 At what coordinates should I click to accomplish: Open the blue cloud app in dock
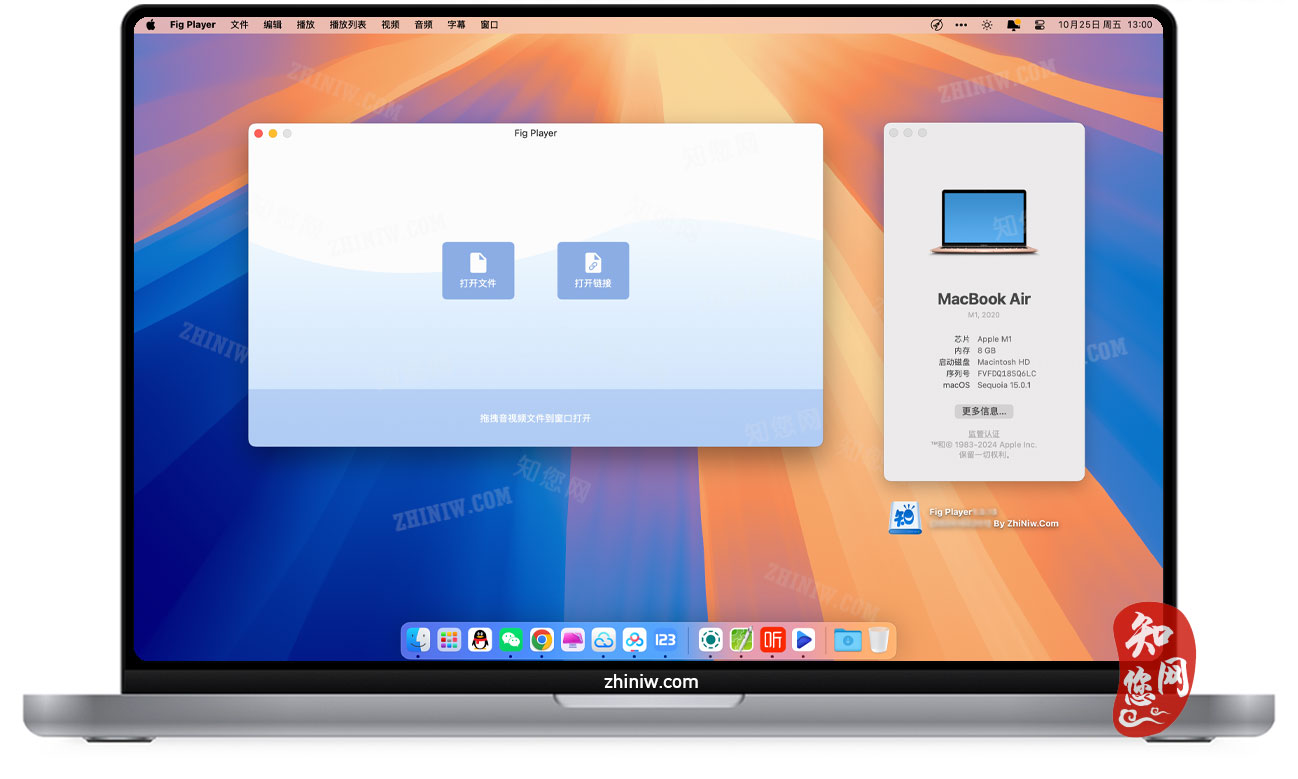603,640
